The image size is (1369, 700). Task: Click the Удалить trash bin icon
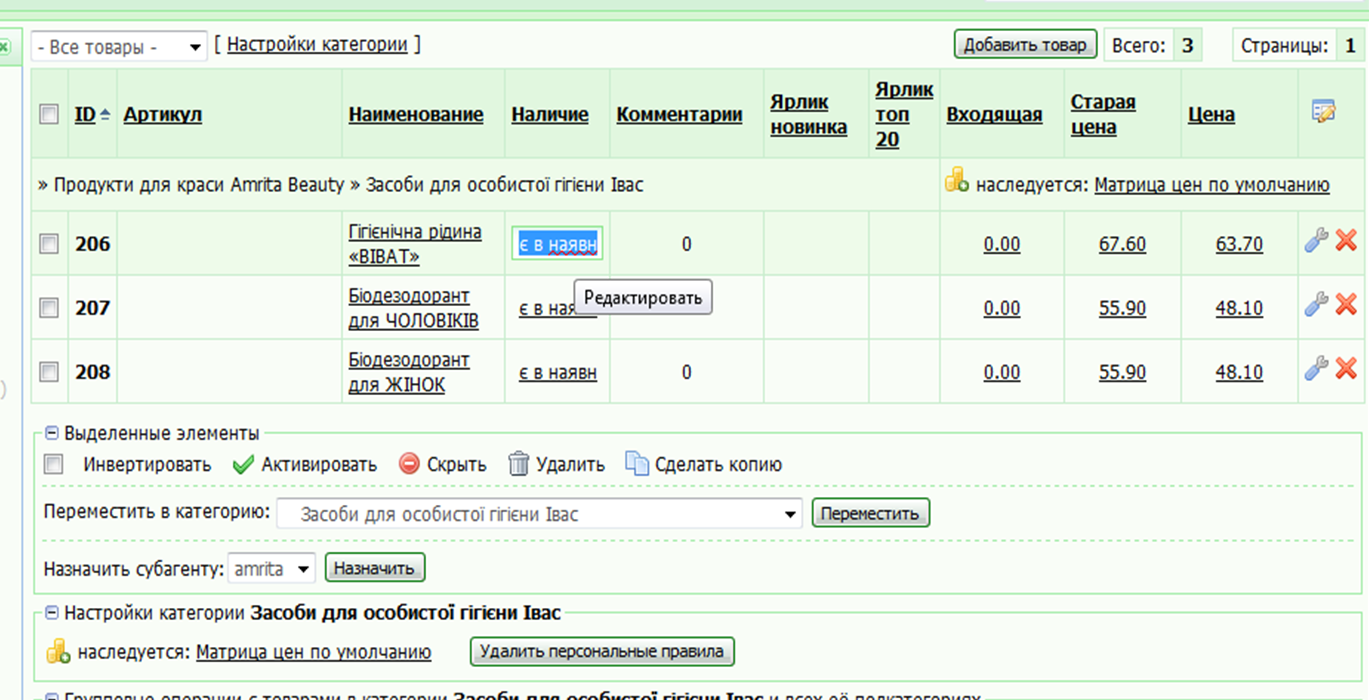518,464
